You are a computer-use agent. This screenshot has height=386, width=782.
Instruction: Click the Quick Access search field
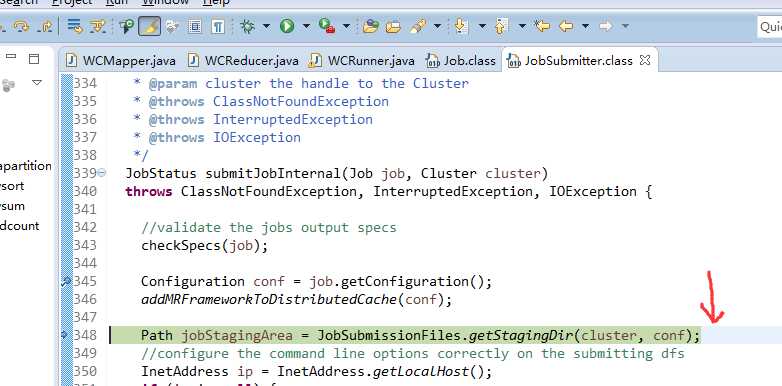click(x=769, y=26)
